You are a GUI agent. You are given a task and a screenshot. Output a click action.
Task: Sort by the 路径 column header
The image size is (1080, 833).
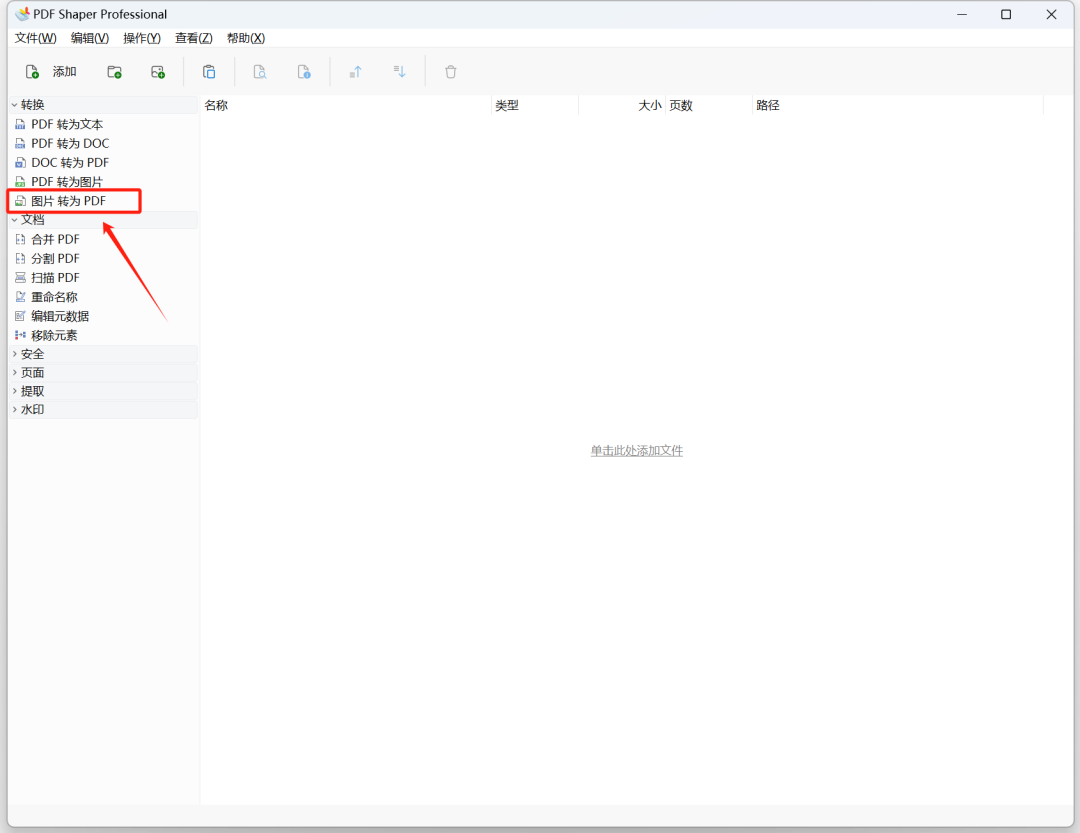pyautogui.click(x=898, y=105)
